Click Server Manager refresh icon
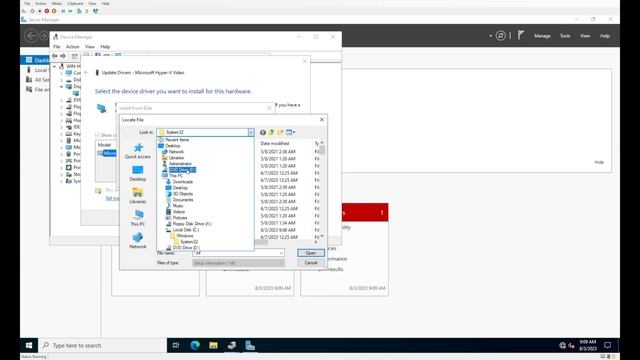The height and width of the screenshot is (360, 640). pos(500,36)
